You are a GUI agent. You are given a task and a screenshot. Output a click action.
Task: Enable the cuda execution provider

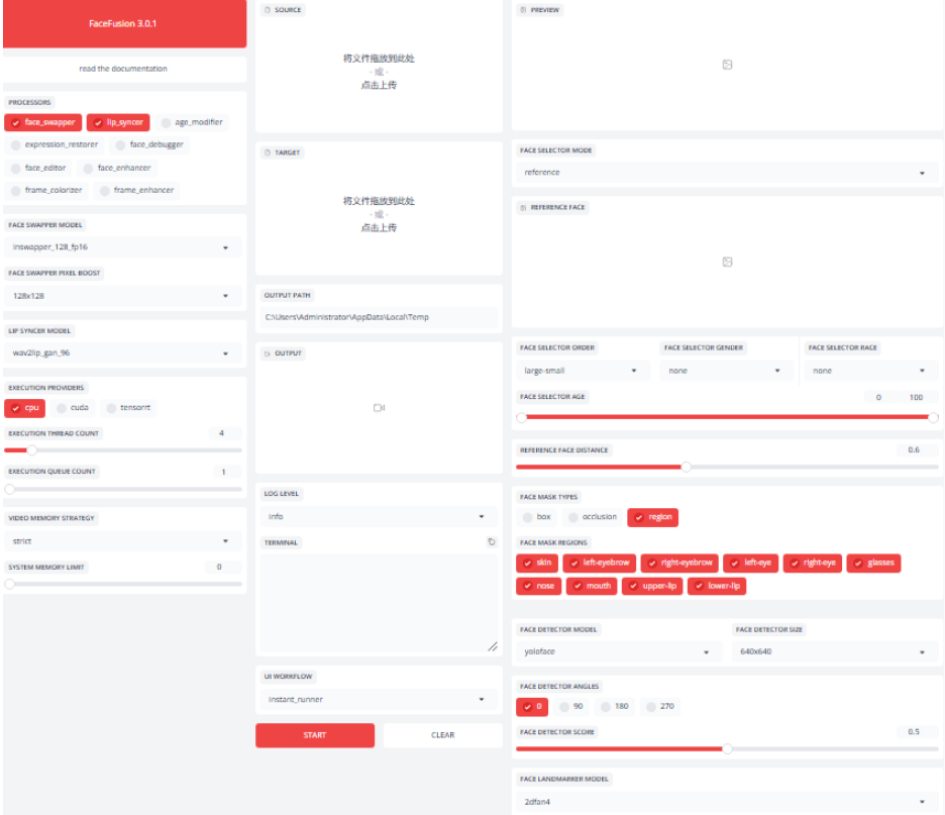(72, 408)
